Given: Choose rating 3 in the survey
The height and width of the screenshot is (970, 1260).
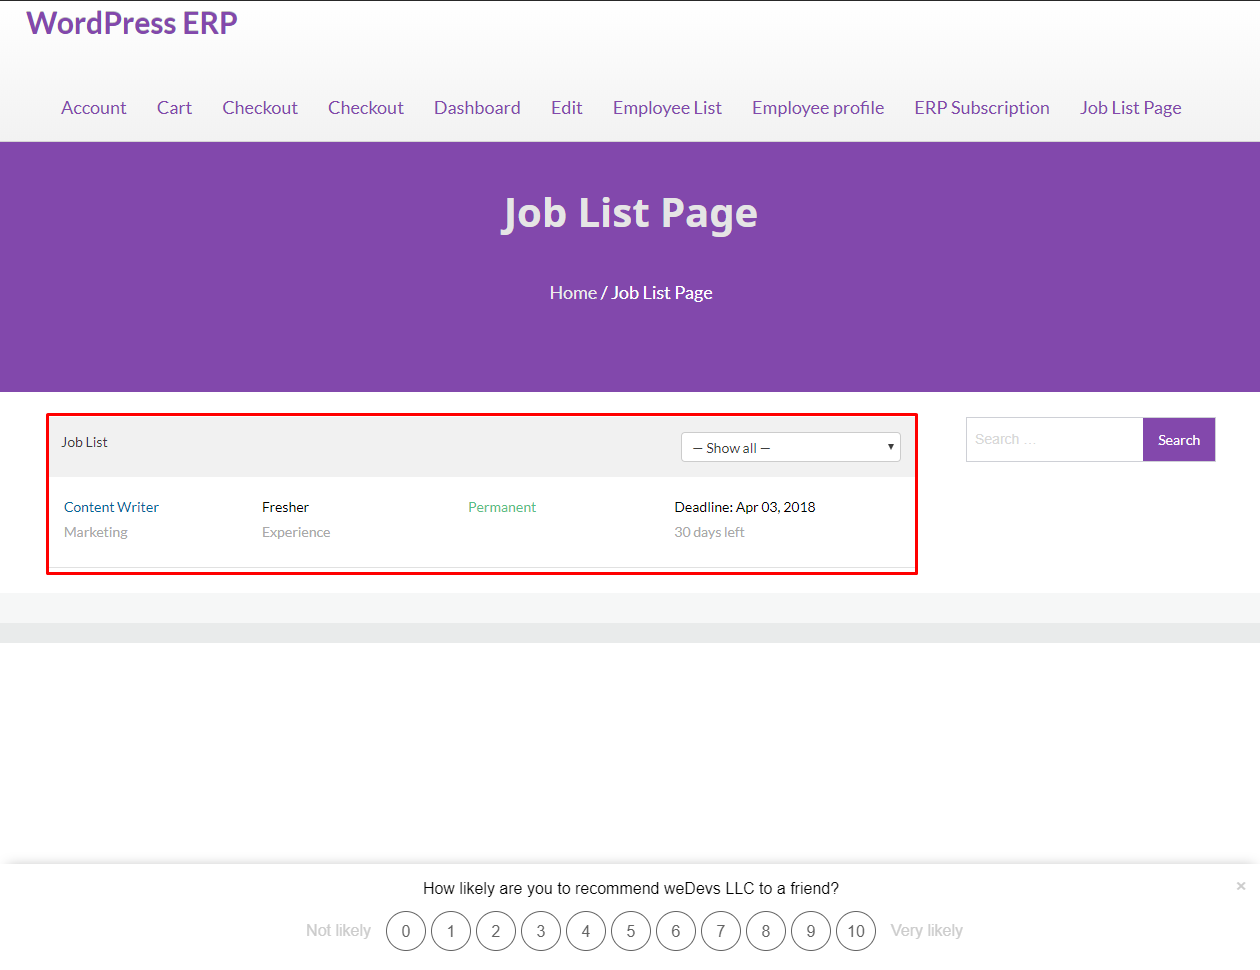Looking at the screenshot, I should click(x=541, y=931).
